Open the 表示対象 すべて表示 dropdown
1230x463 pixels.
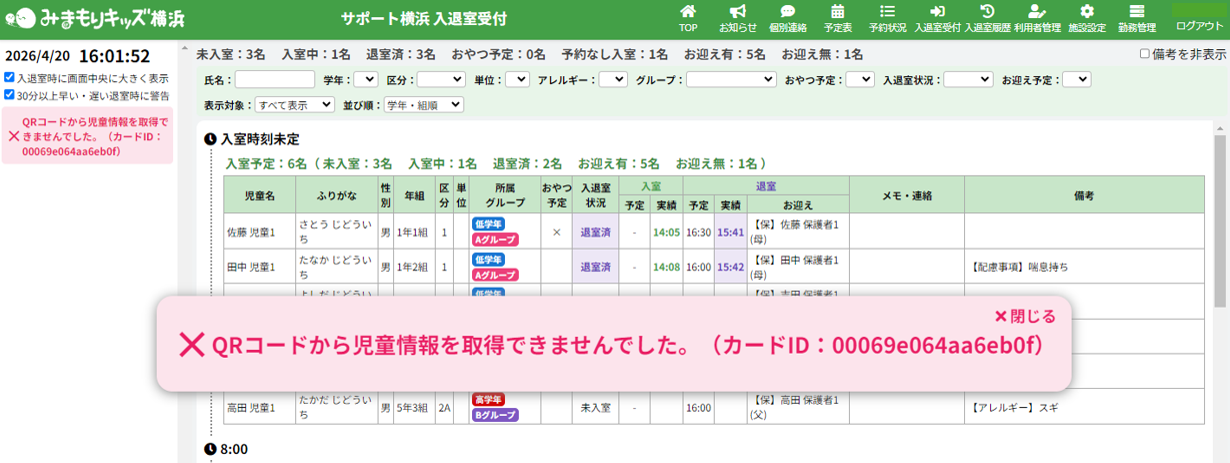295,104
